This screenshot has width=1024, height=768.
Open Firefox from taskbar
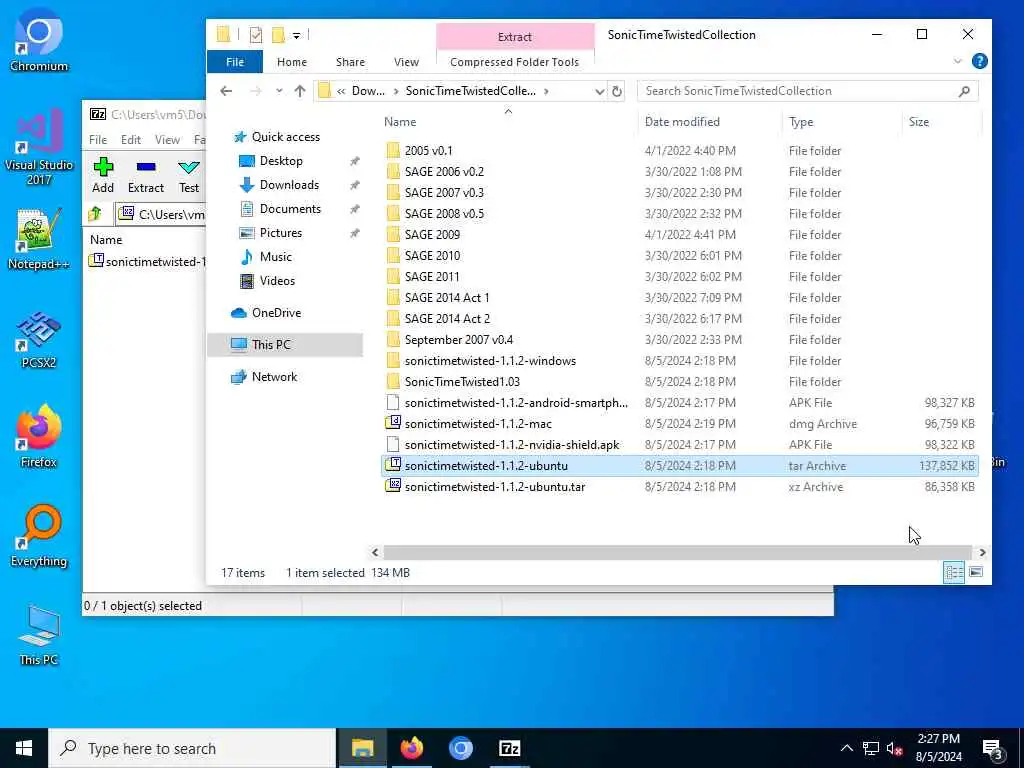411,748
